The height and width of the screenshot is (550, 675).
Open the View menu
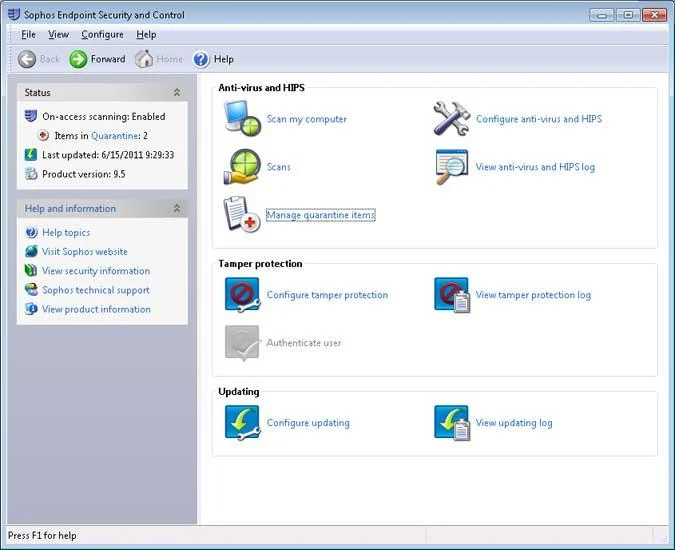coord(58,34)
